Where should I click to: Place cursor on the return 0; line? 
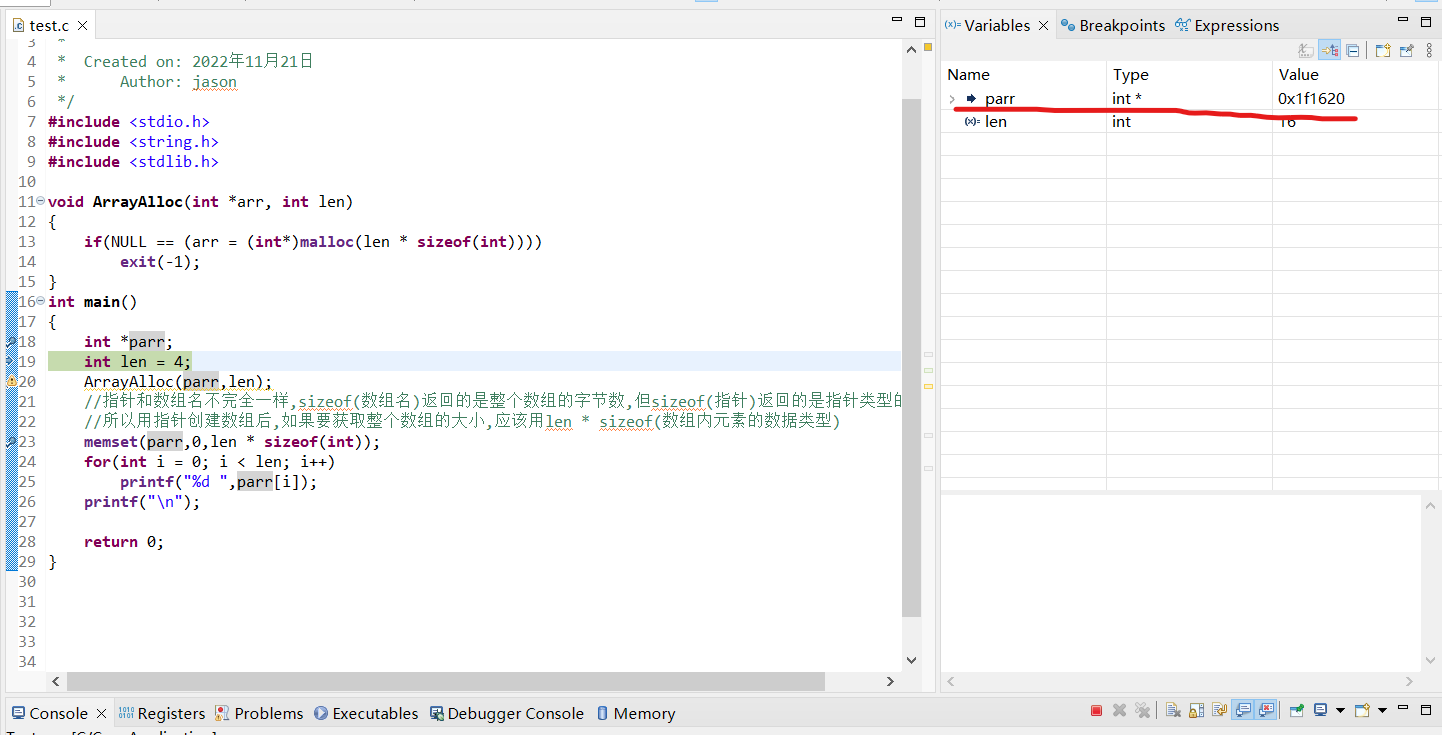[124, 542]
